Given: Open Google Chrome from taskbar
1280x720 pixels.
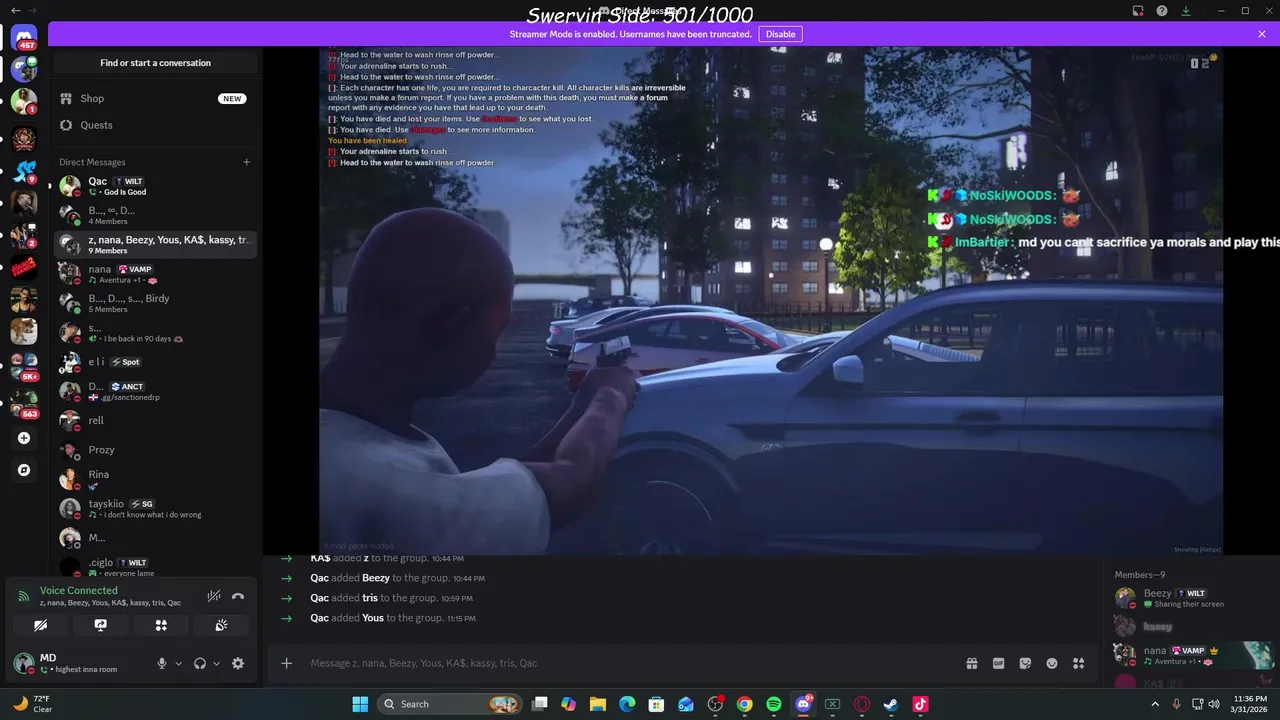Looking at the screenshot, I should 745,704.
